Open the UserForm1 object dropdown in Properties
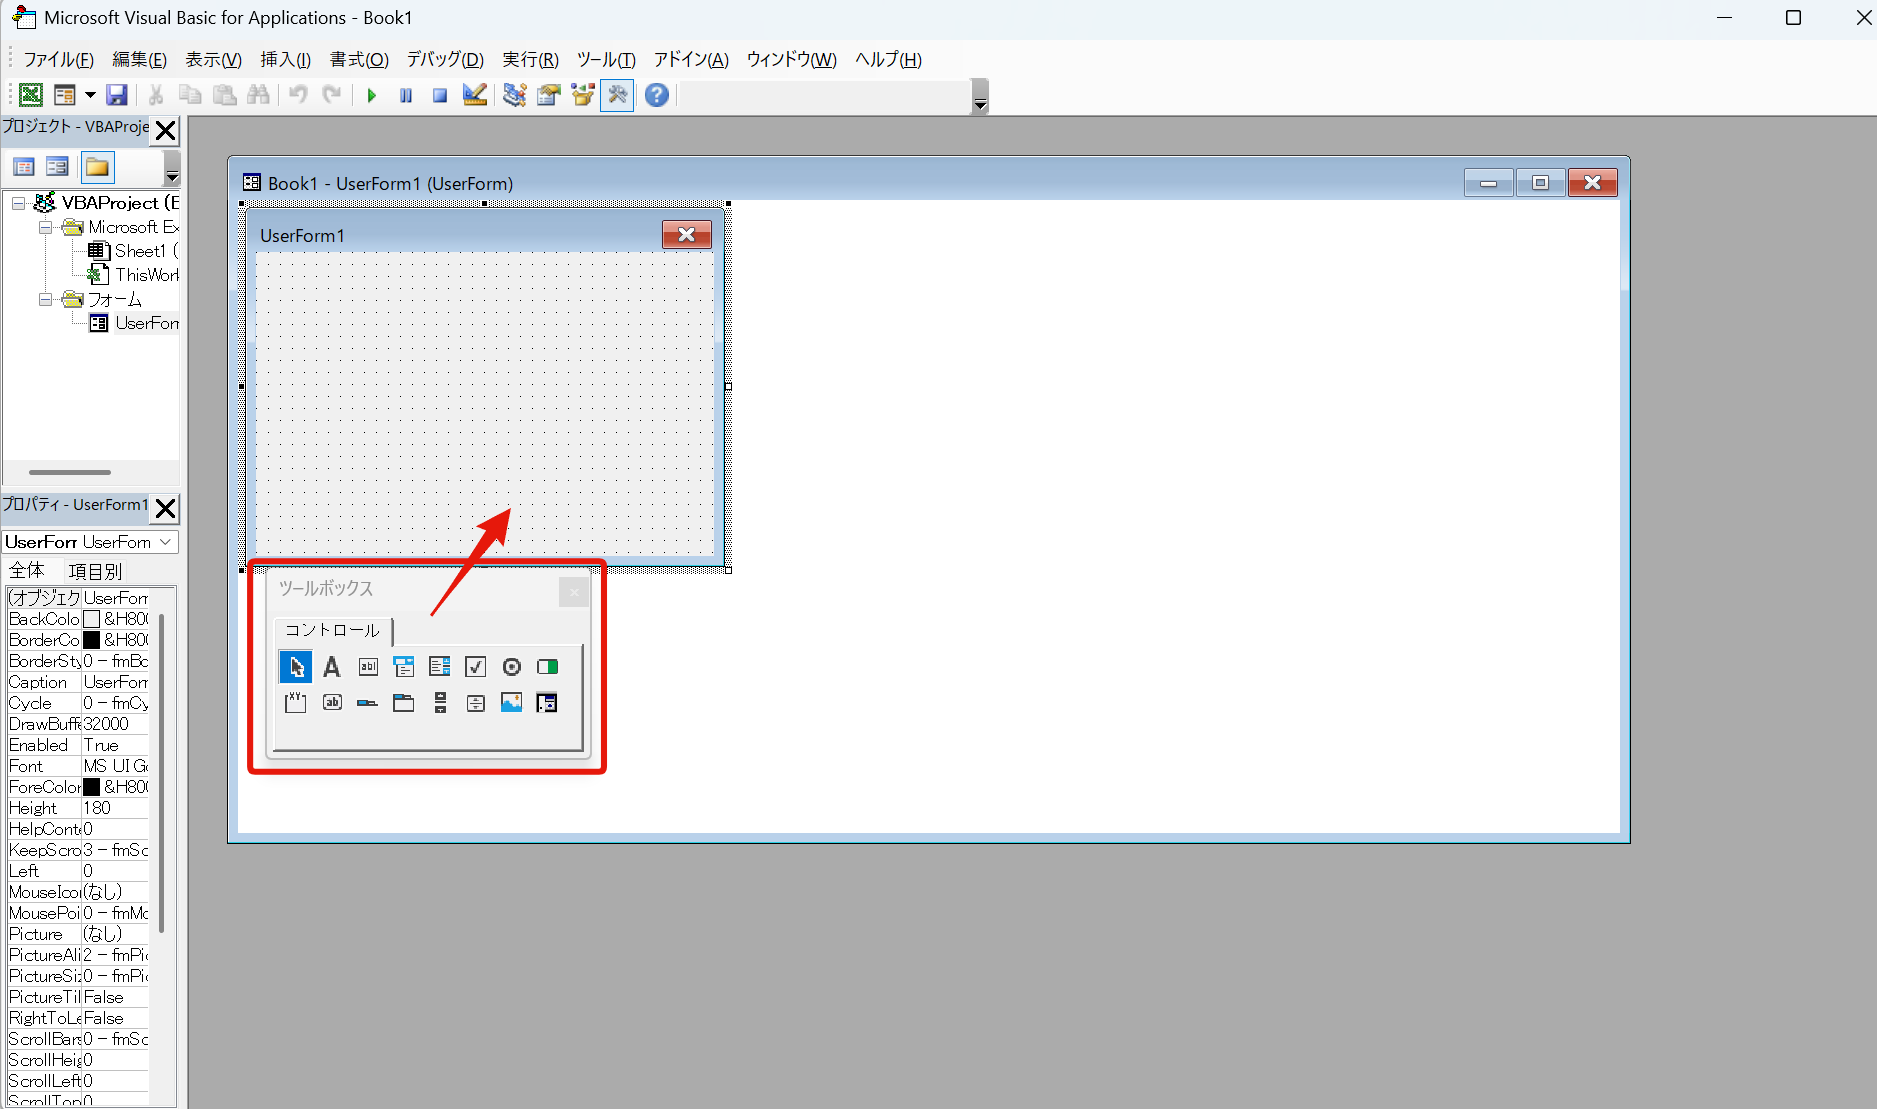Image resolution: width=1877 pixels, height=1109 pixels. pos(166,542)
